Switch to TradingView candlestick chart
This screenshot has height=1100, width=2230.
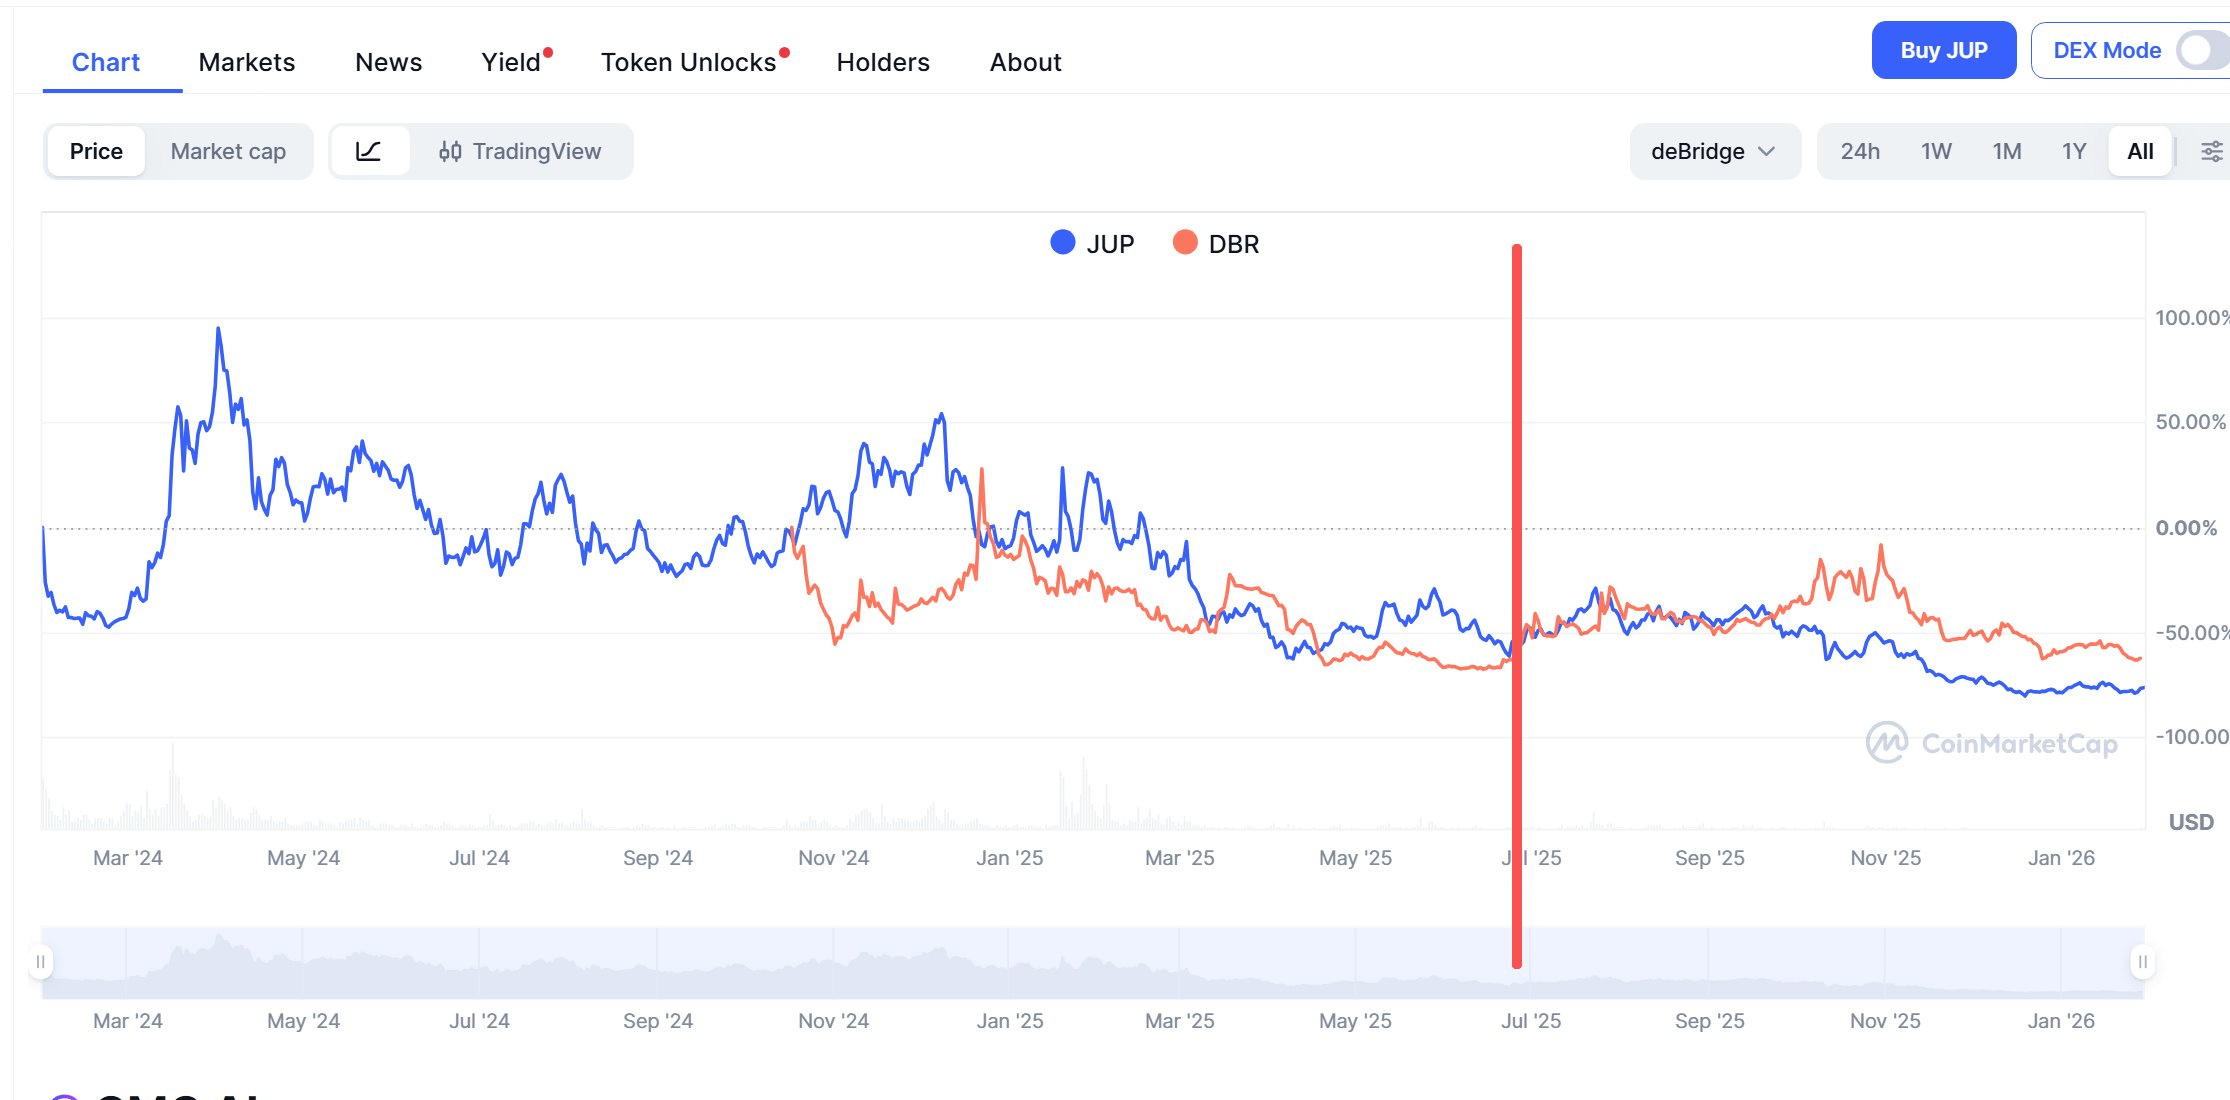point(520,151)
